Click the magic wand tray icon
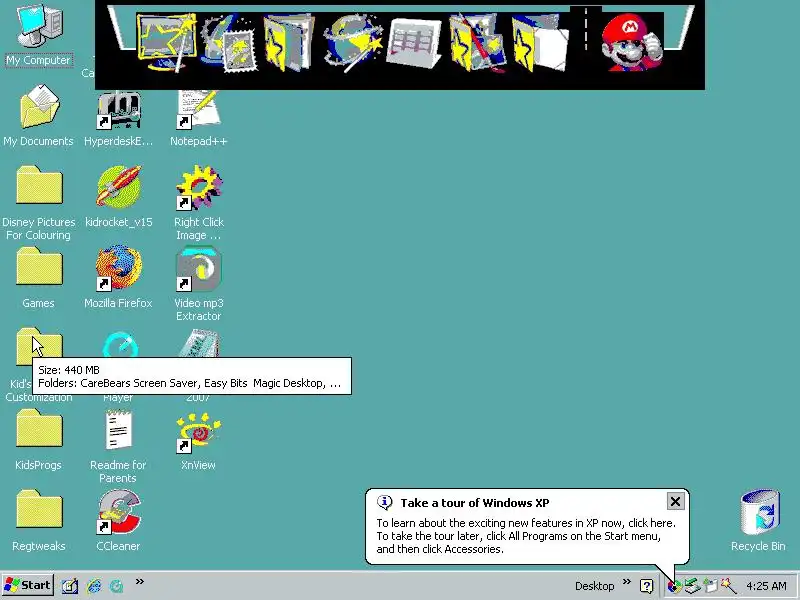The height and width of the screenshot is (600, 800). [728, 586]
